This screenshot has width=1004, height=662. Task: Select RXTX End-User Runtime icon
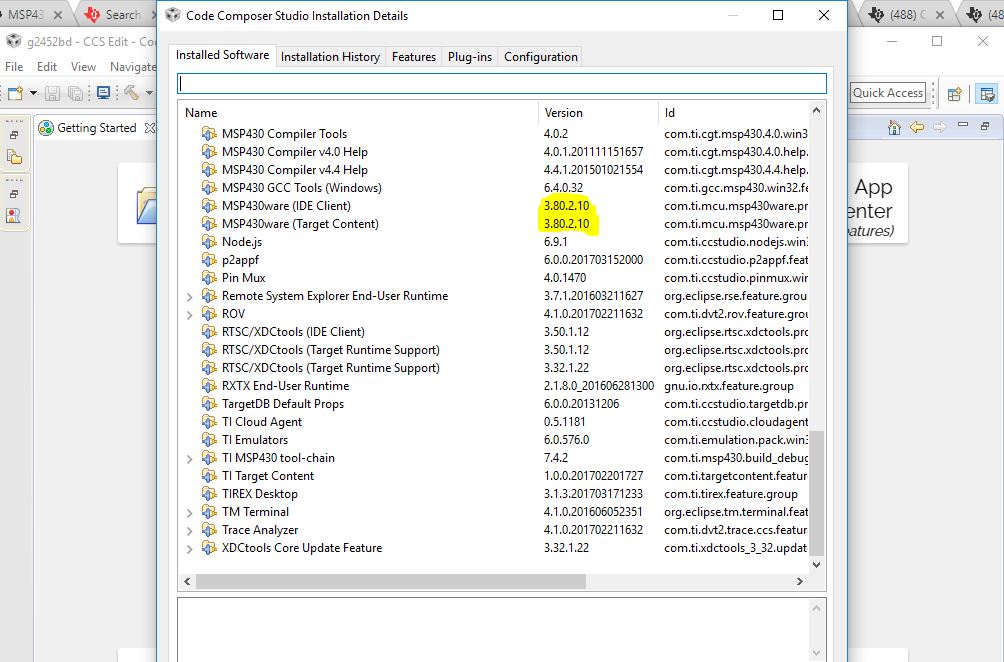point(209,385)
